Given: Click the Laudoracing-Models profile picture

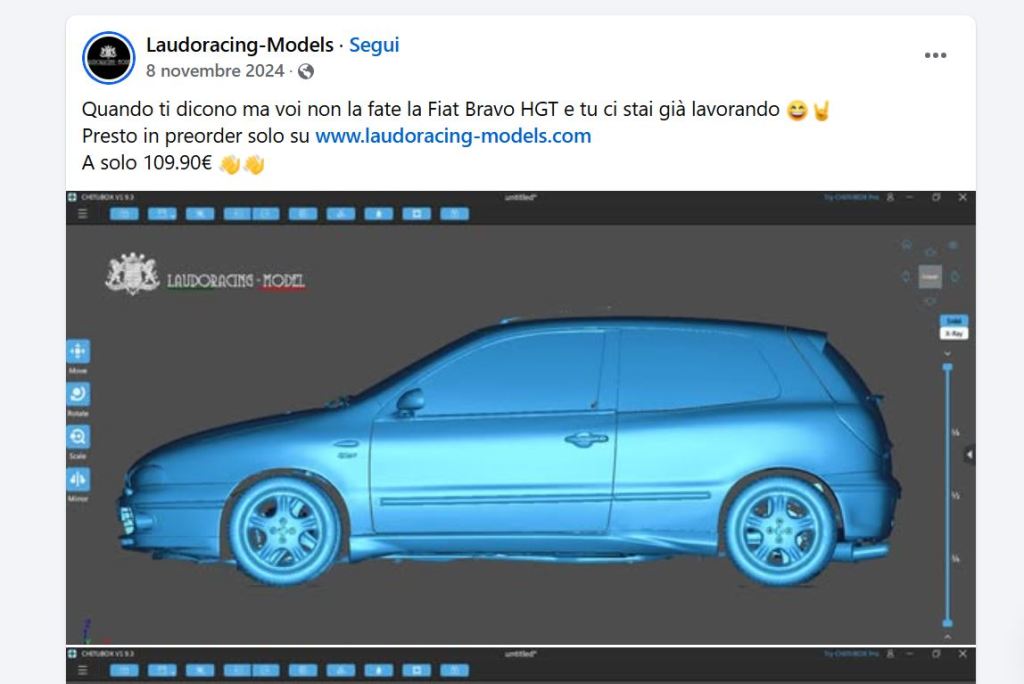Looking at the screenshot, I should pyautogui.click(x=108, y=57).
